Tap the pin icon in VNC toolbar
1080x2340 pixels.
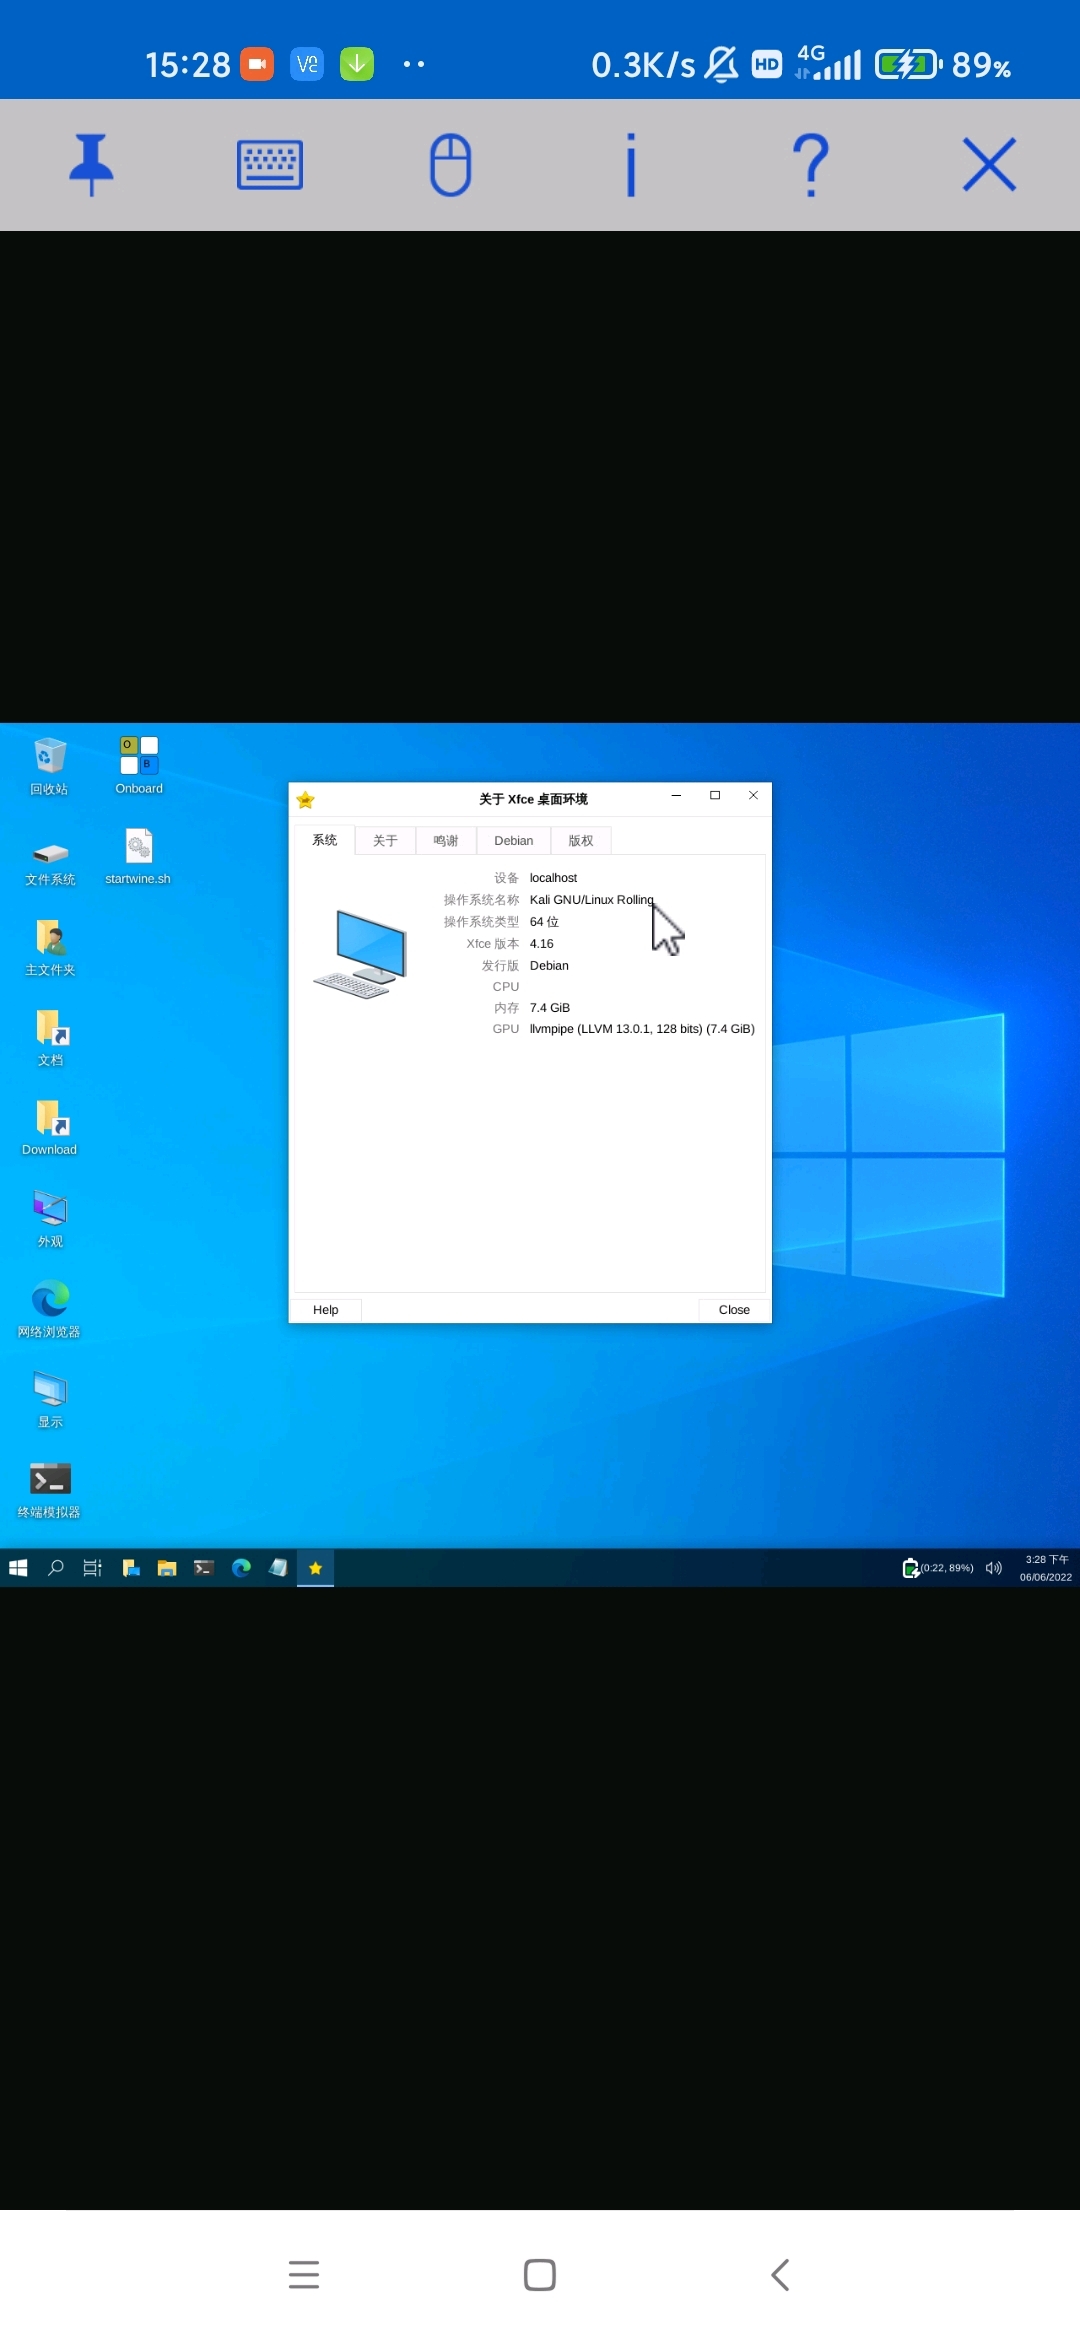(x=91, y=164)
